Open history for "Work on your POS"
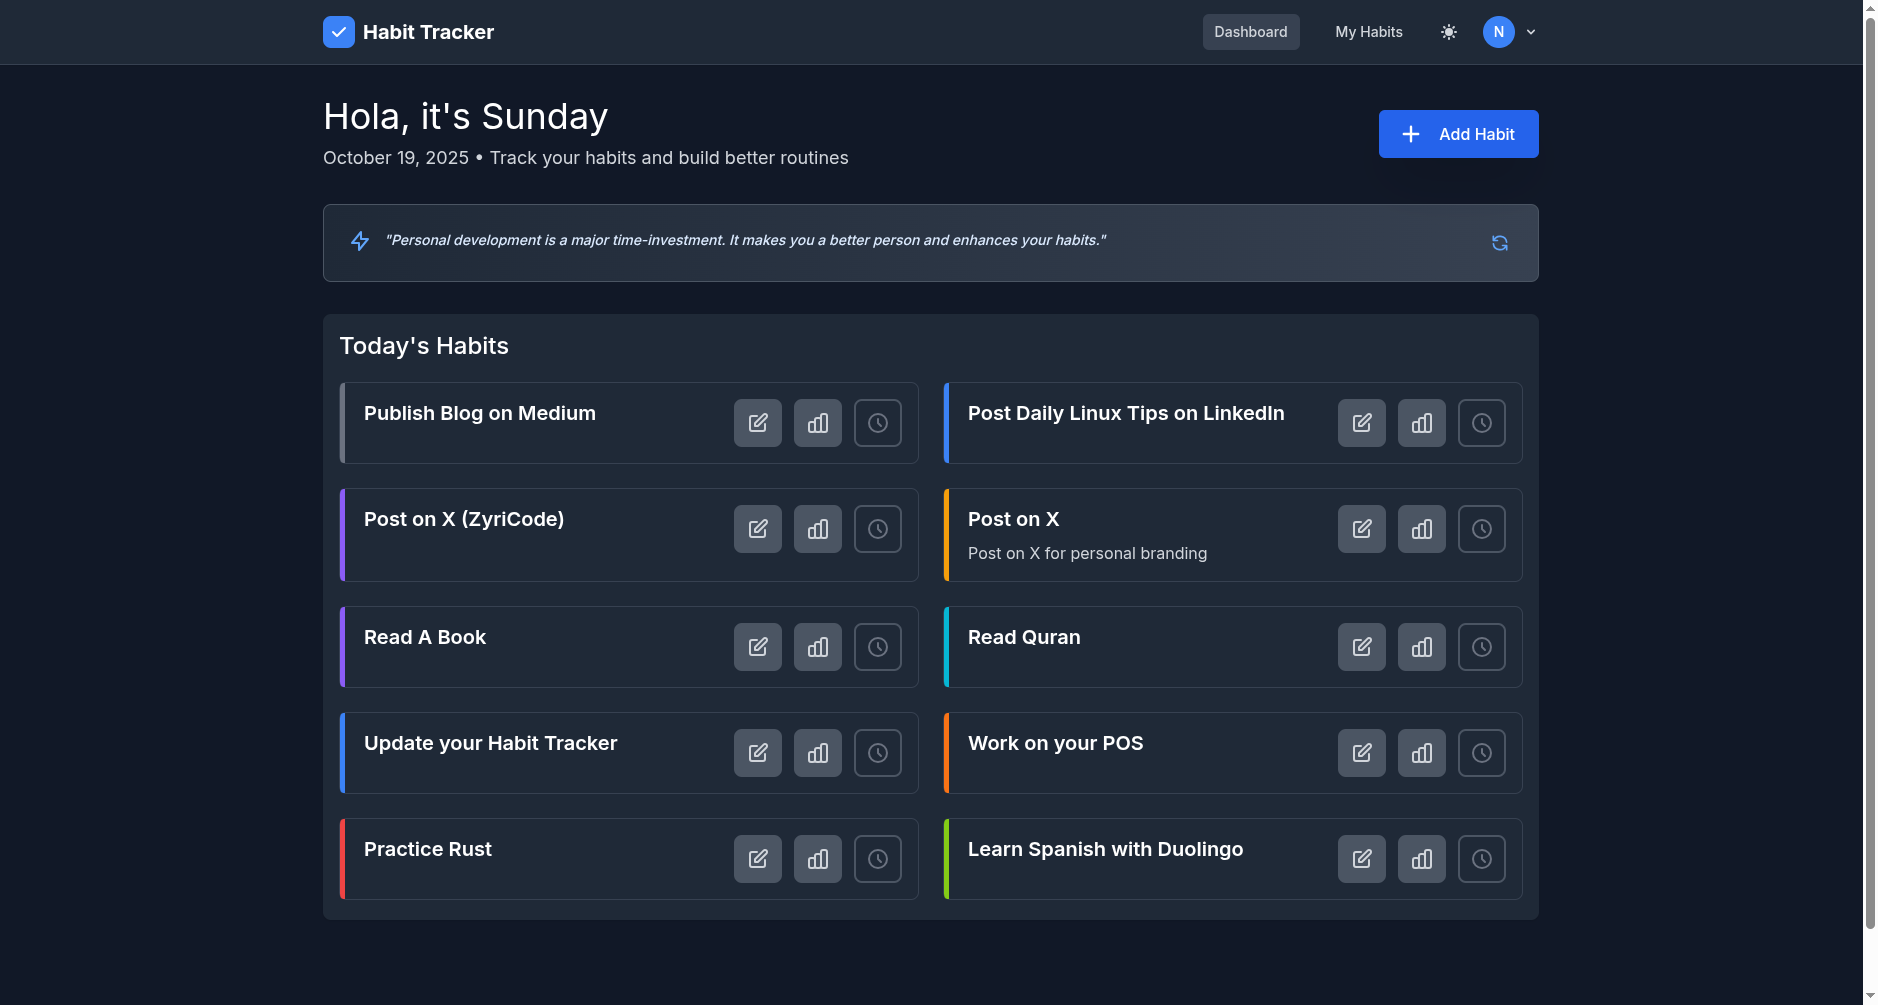Image resolution: width=1878 pixels, height=1005 pixels. 1481,752
